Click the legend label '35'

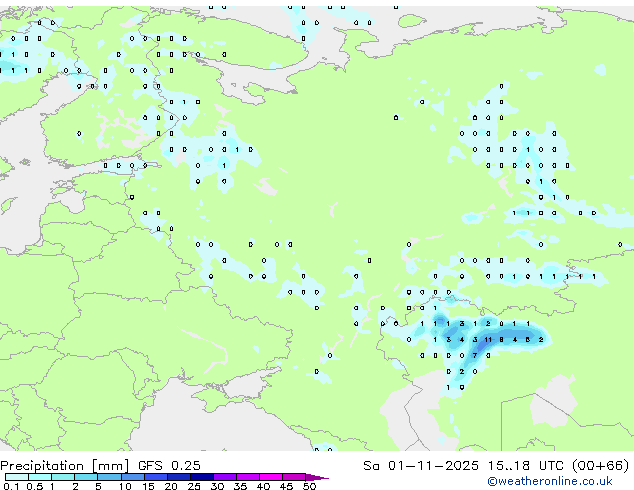pos(240,486)
